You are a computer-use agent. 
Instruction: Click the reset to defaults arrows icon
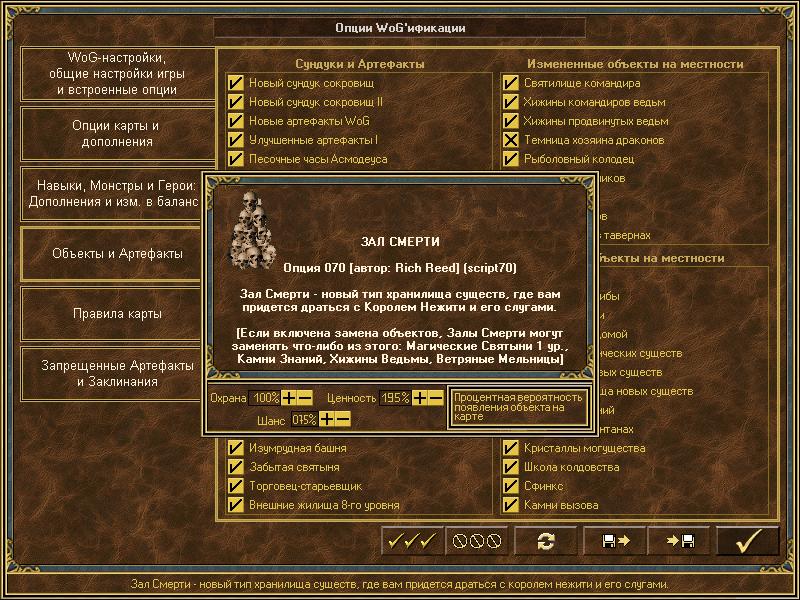point(545,540)
